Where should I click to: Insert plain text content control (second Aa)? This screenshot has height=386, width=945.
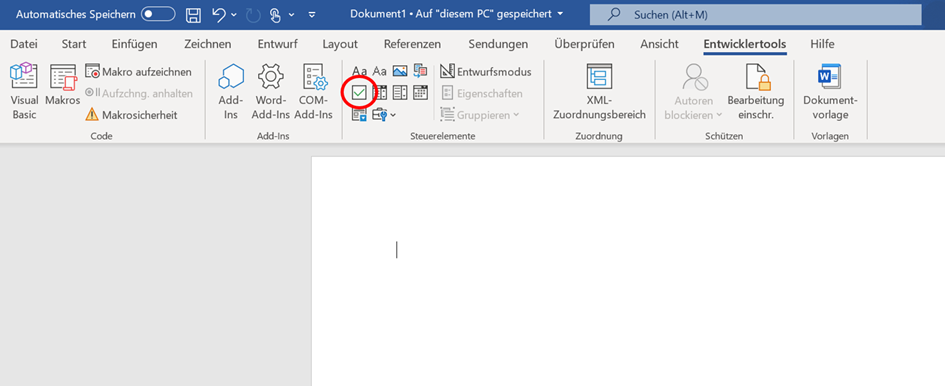(380, 71)
